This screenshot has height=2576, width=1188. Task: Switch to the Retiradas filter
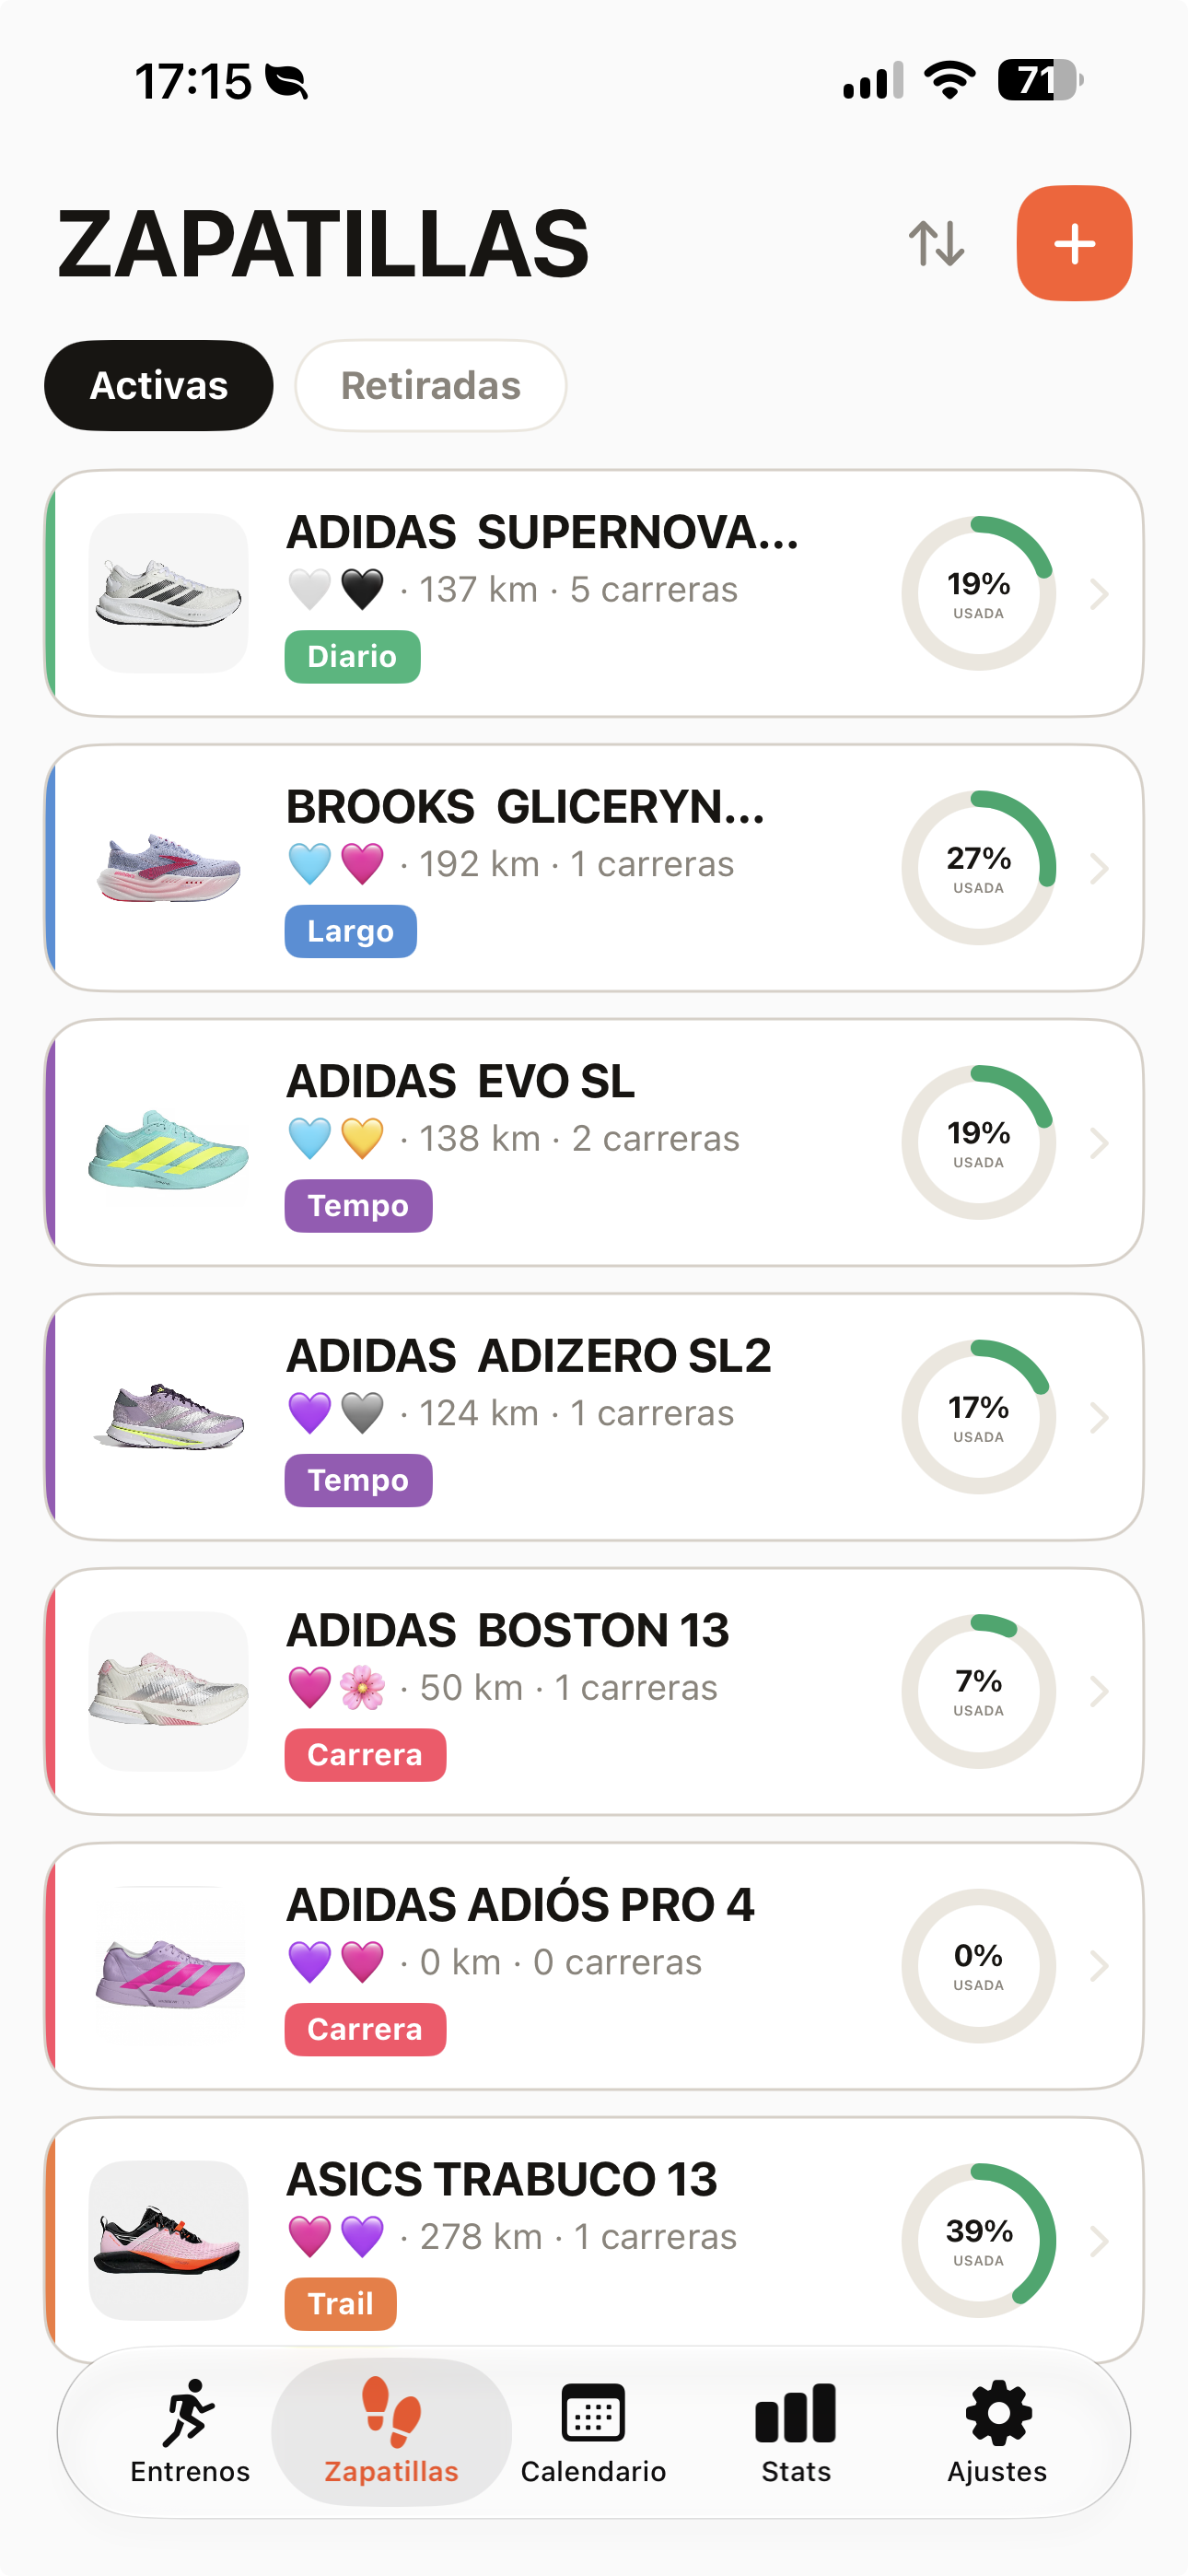click(x=431, y=386)
